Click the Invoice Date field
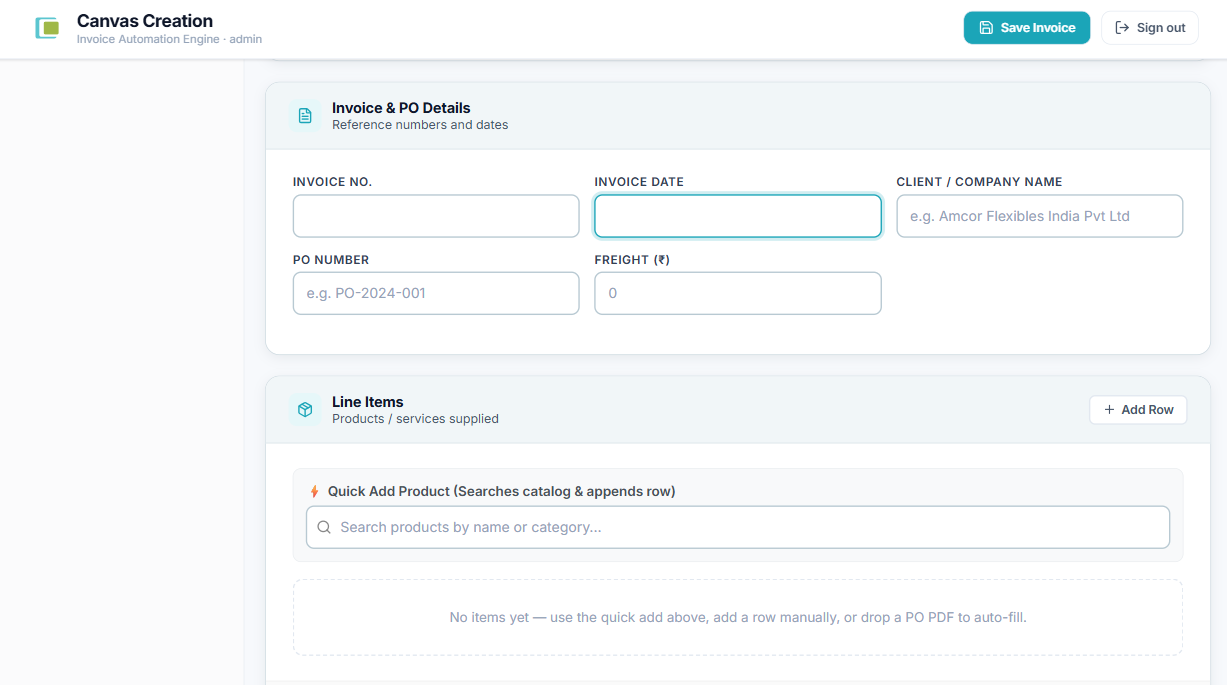The height and width of the screenshot is (685, 1227). (738, 216)
